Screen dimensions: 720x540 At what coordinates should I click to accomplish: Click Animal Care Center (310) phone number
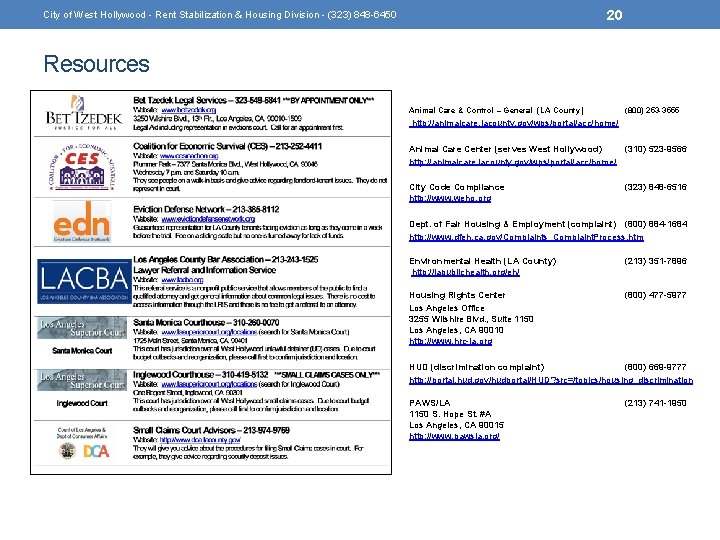pyautogui.click(x=655, y=149)
